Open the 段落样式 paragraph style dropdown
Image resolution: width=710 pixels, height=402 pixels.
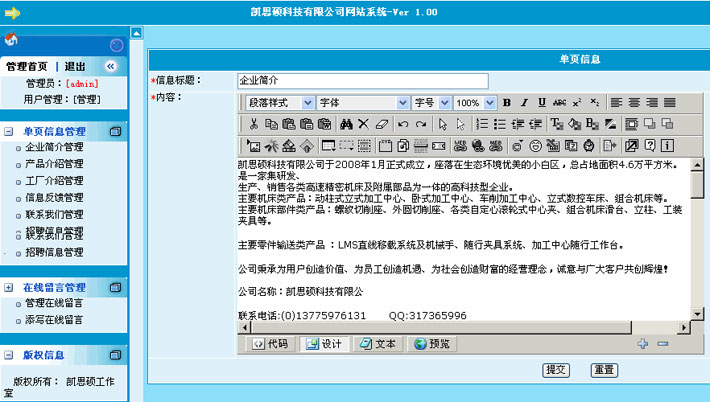[281, 103]
